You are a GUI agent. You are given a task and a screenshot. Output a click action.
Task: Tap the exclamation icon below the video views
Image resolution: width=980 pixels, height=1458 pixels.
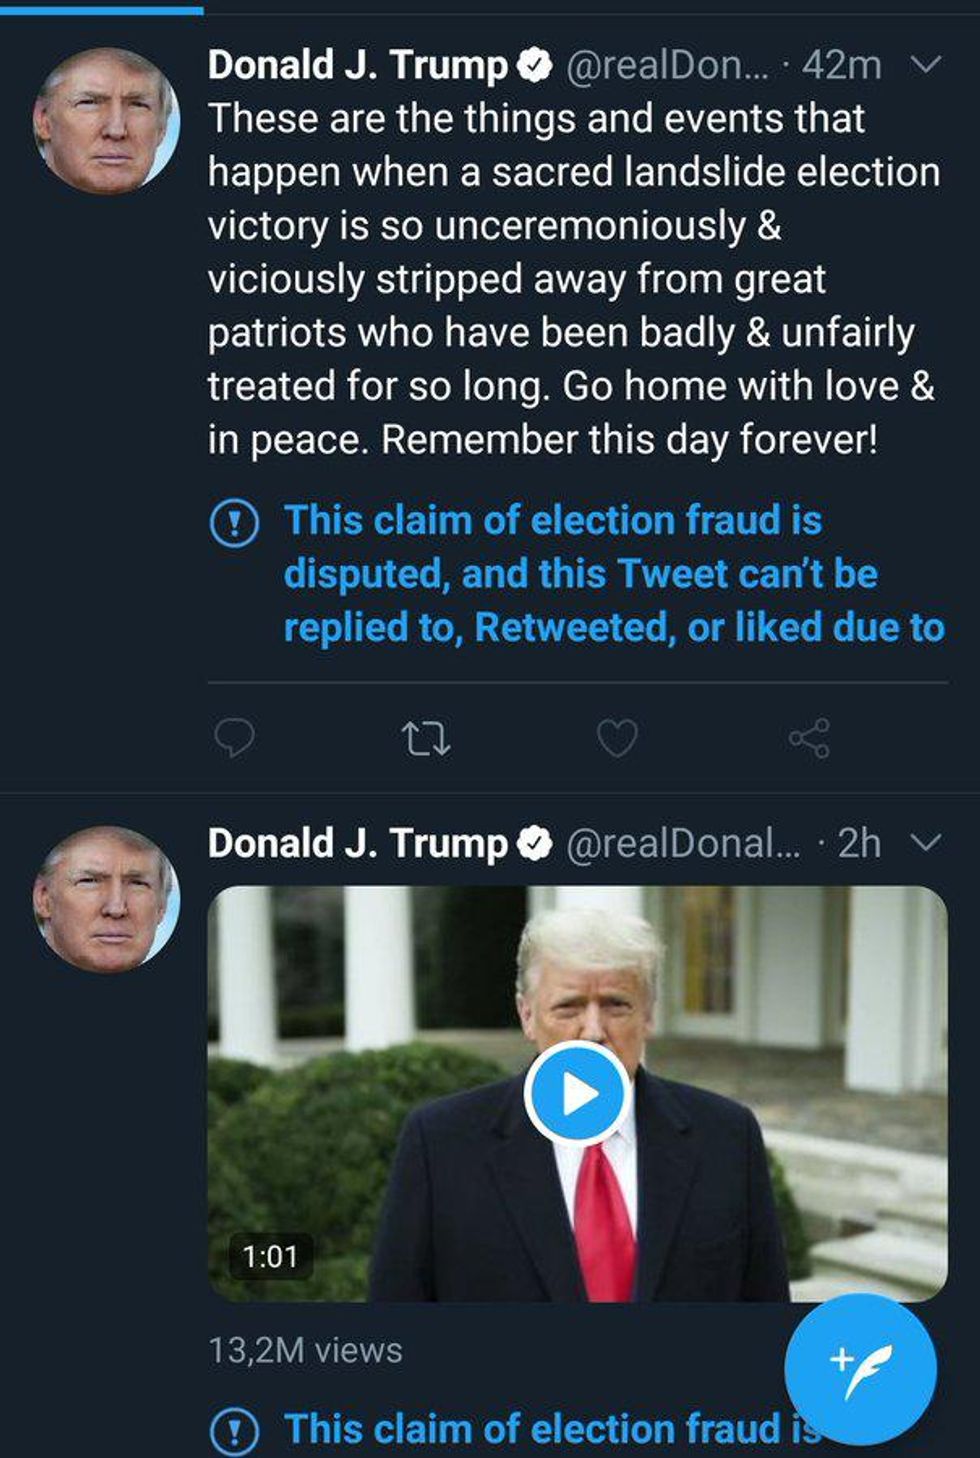pos(235,1430)
